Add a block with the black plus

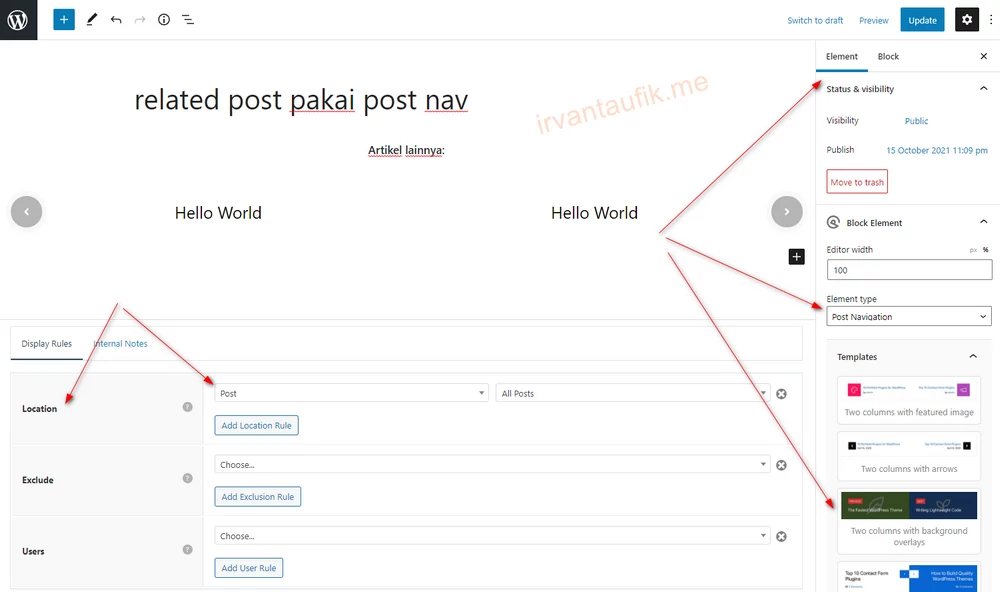click(797, 256)
